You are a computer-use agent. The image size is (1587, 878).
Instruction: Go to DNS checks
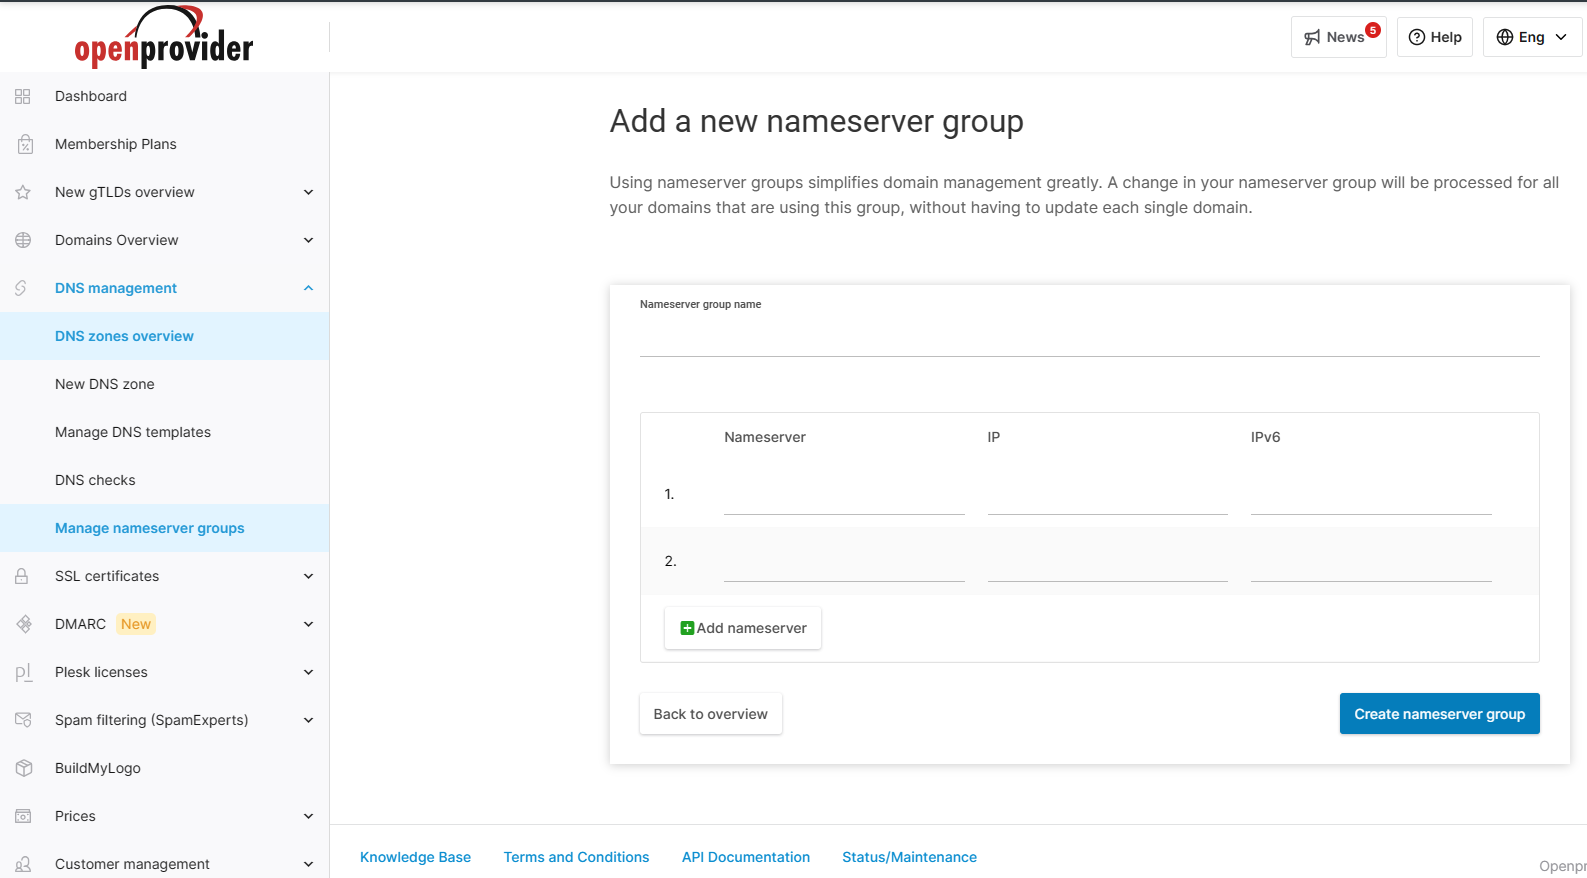point(164,480)
